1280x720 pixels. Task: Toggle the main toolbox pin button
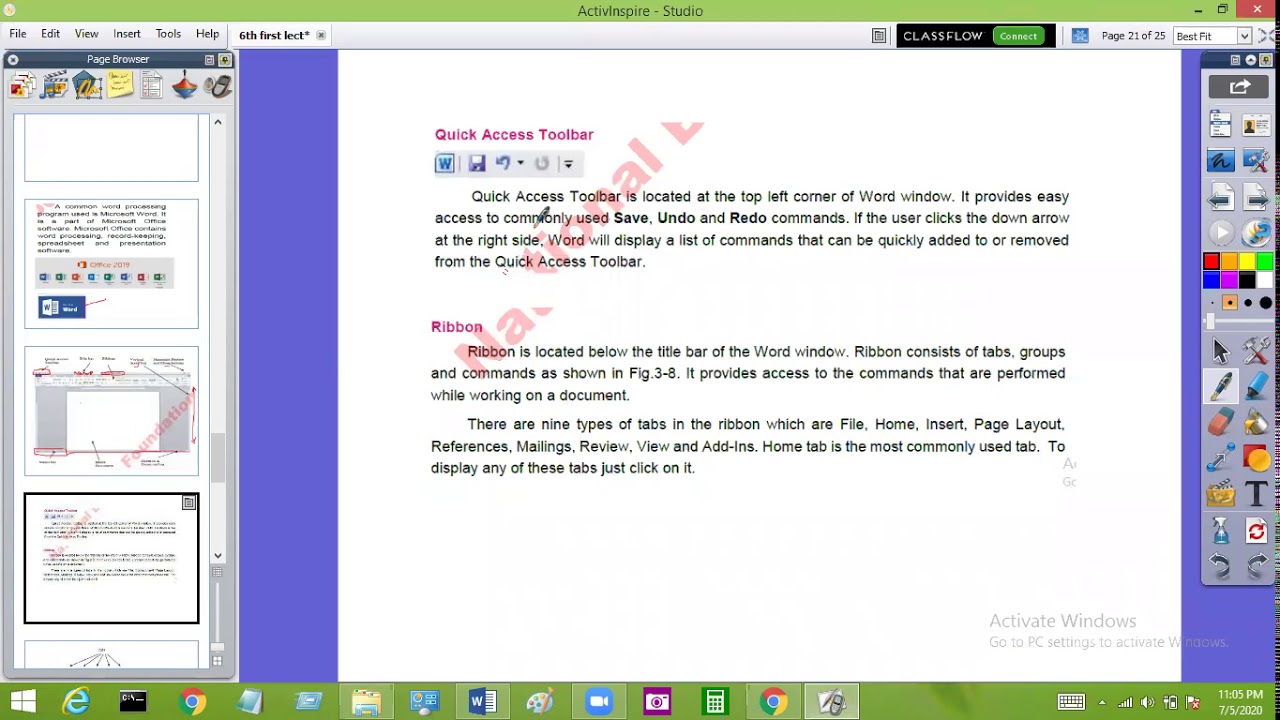(1265, 60)
